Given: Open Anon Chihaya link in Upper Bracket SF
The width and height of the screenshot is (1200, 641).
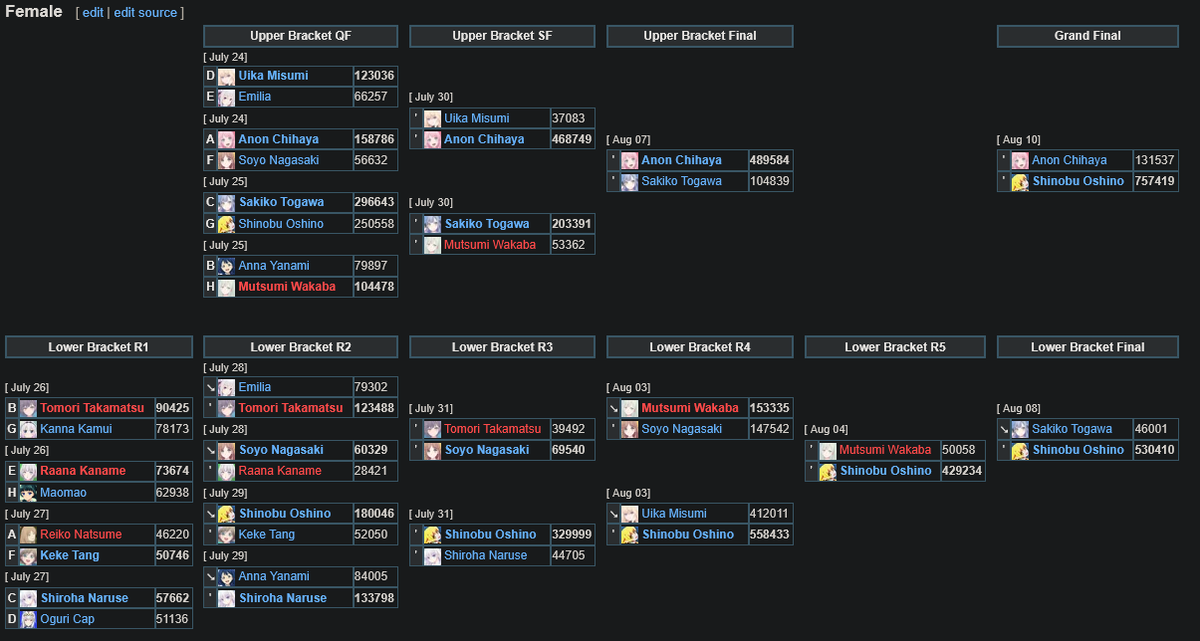Looking at the screenshot, I should click(484, 140).
